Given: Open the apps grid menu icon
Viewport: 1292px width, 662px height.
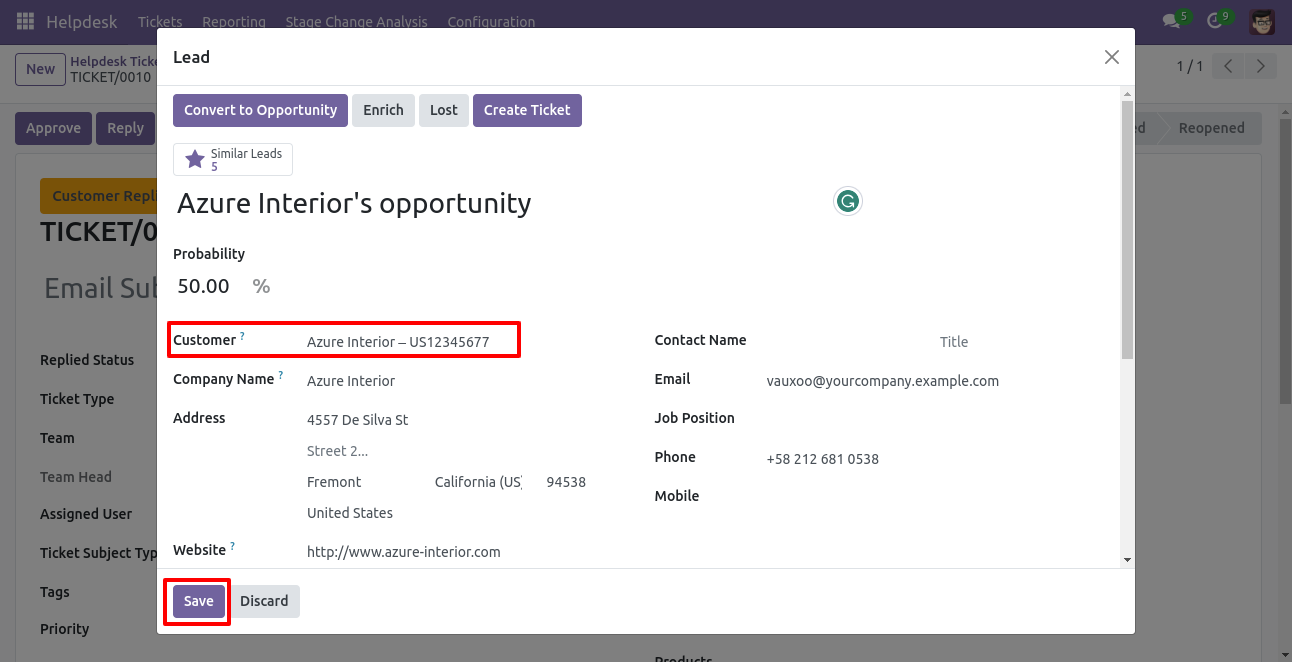Looking at the screenshot, I should pyautogui.click(x=26, y=21).
